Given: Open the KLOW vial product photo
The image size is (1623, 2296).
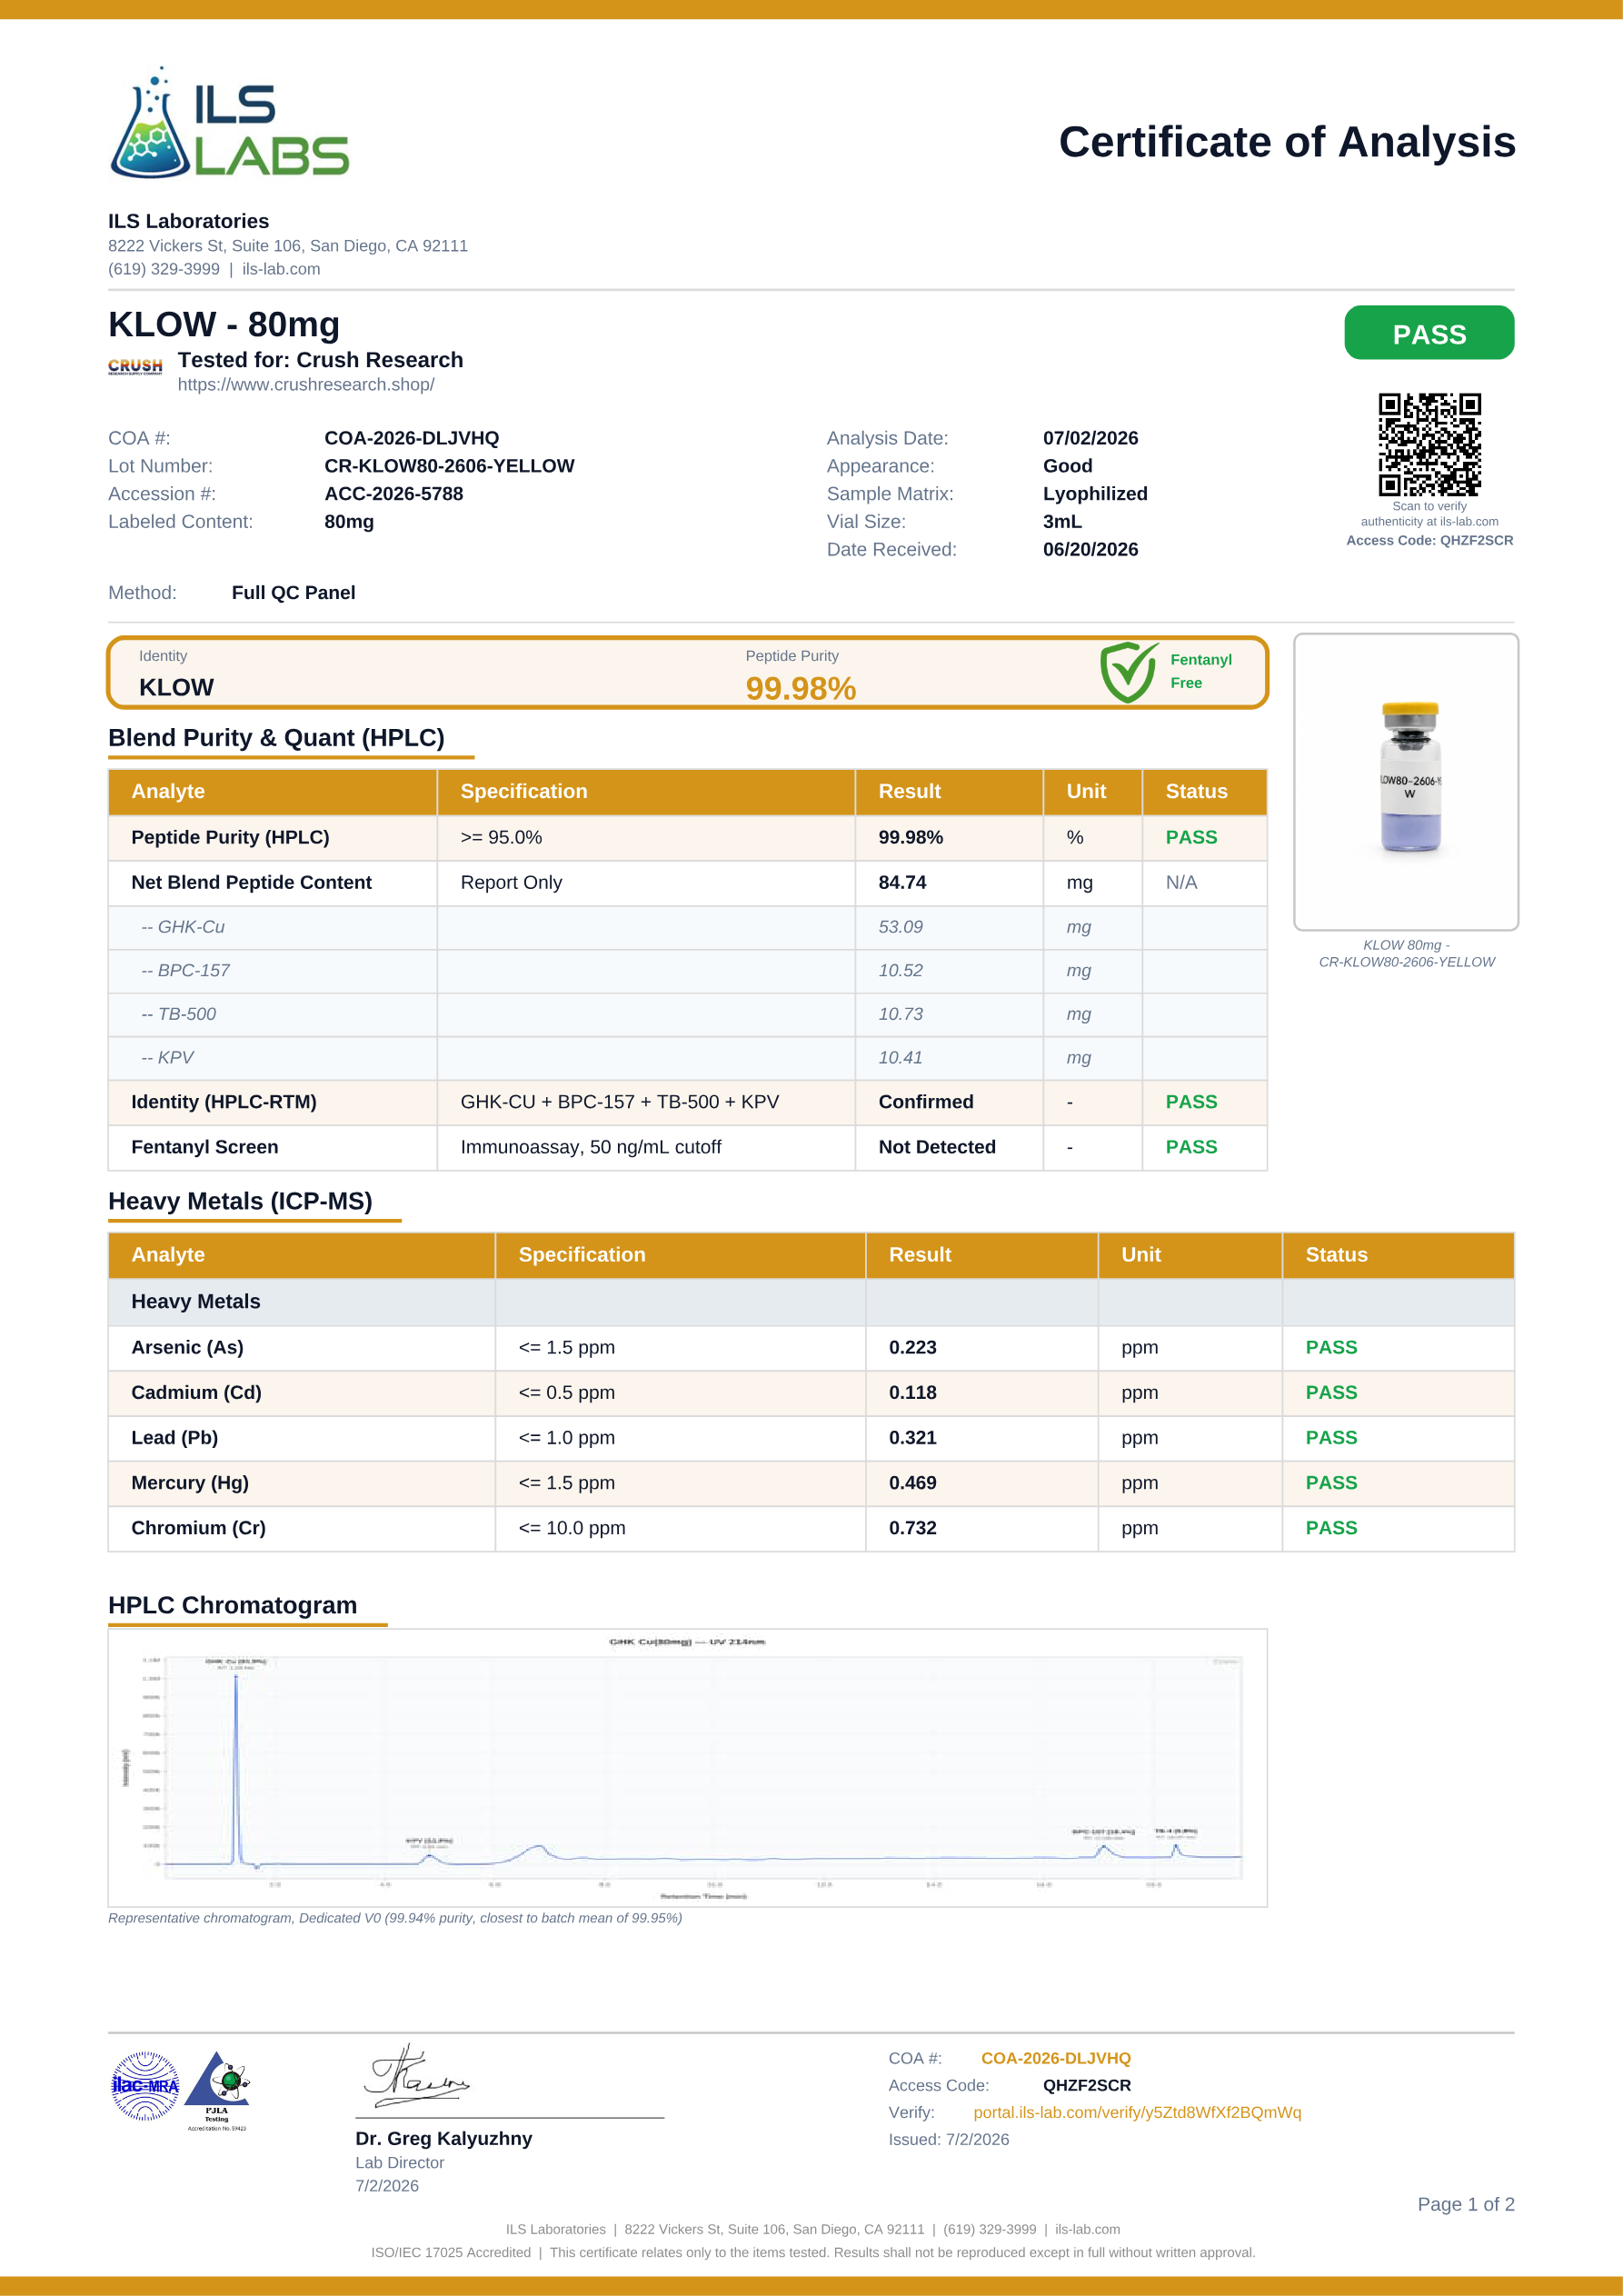Looking at the screenshot, I should [x=1406, y=781].
